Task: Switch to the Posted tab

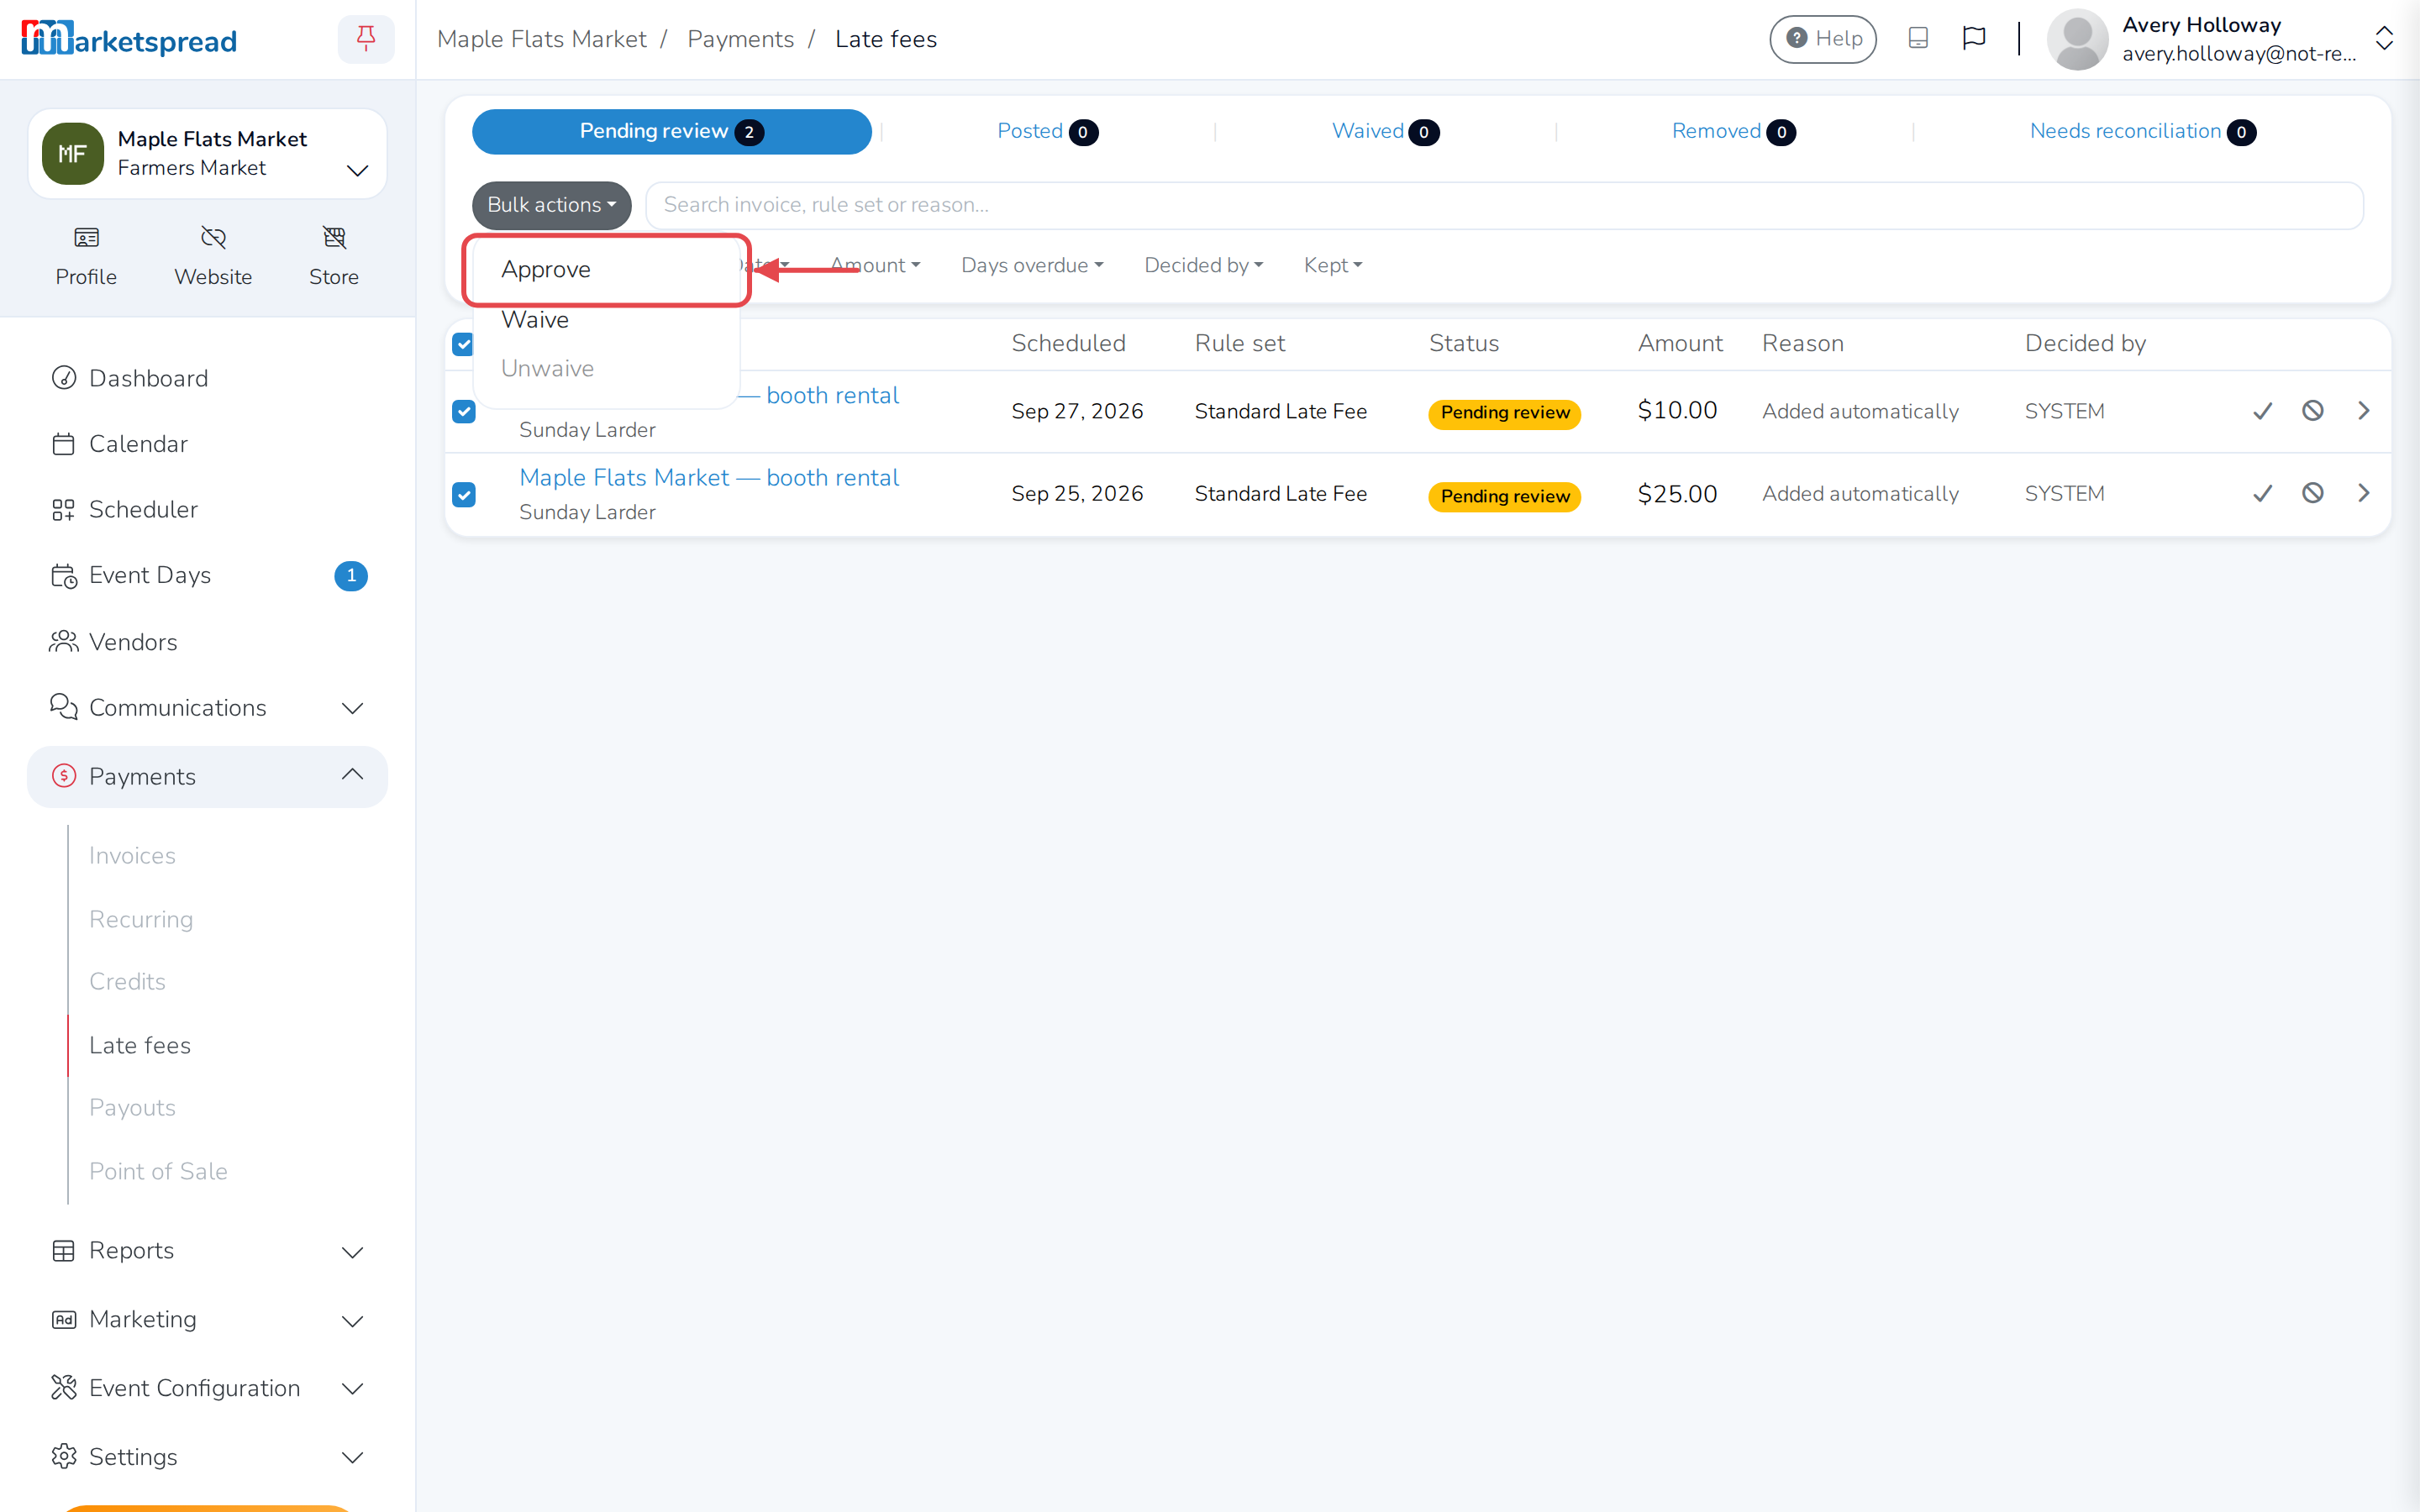Action: click(1047, 131)
